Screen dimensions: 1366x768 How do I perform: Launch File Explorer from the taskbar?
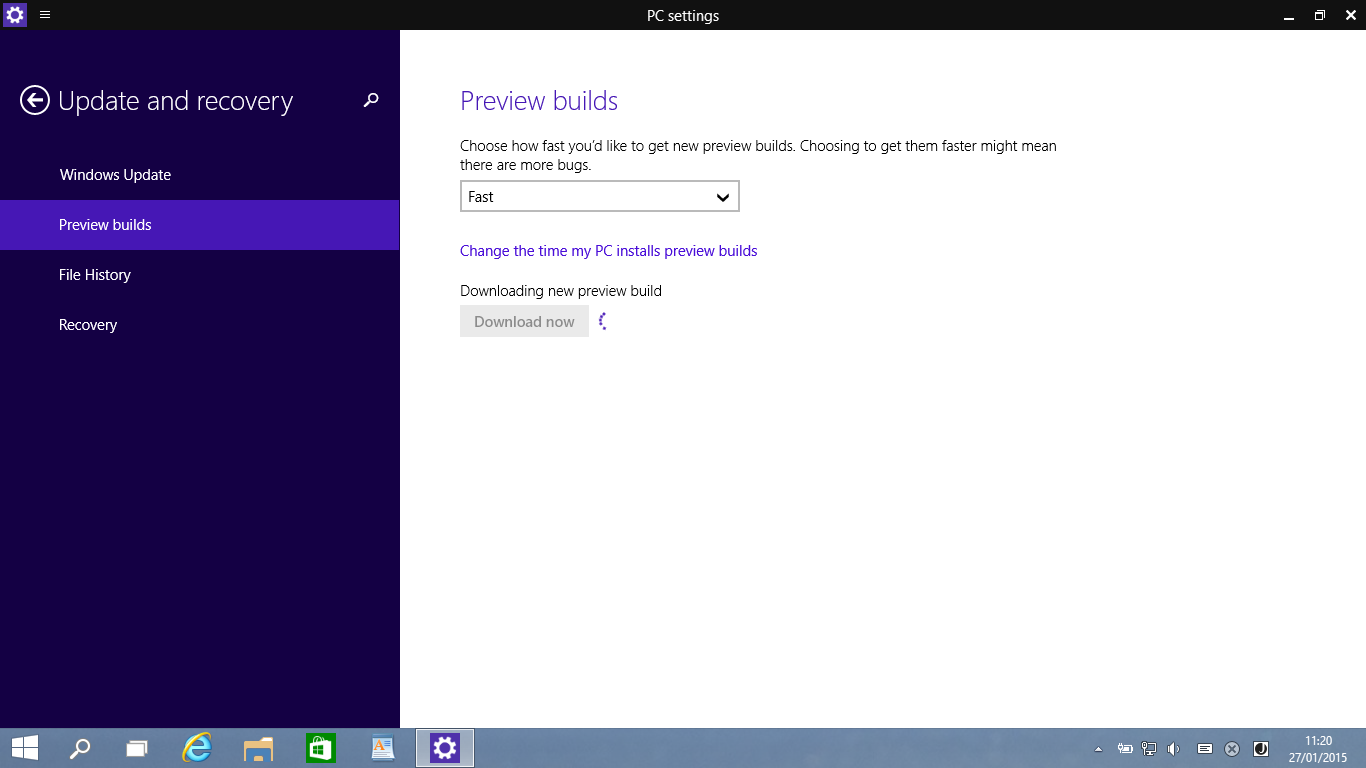(259, 748)
